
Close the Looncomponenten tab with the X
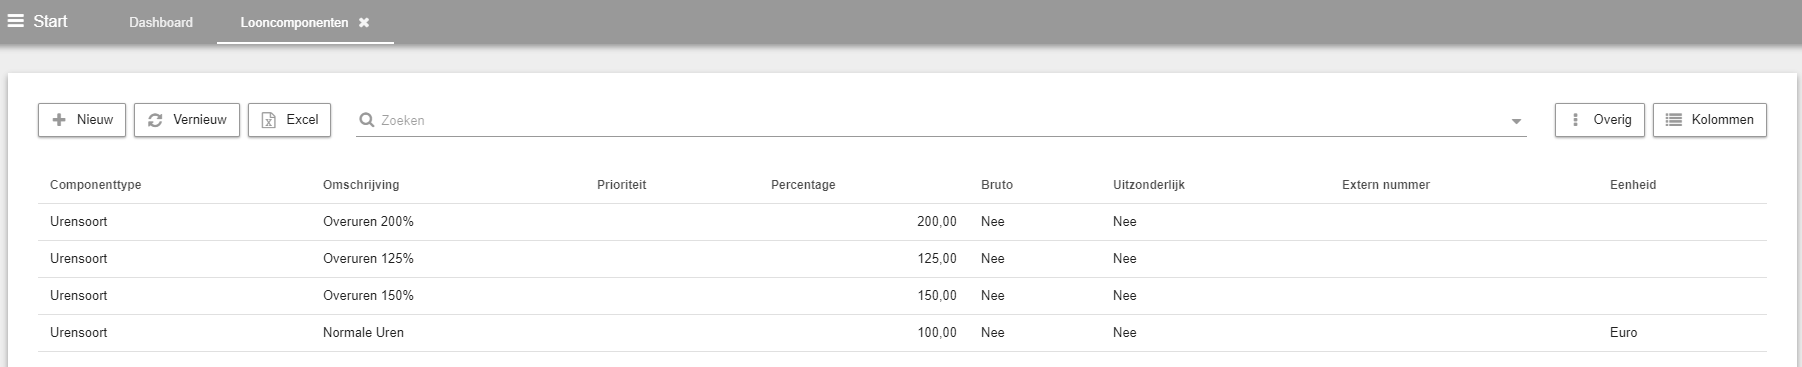coord(364,22)
